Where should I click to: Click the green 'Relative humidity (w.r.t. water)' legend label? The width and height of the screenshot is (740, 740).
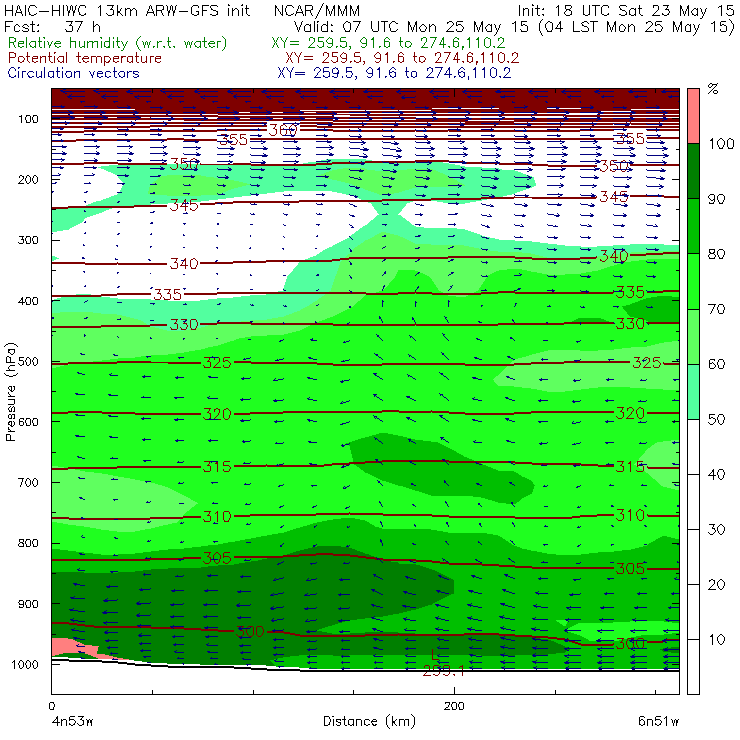(118, 43)
